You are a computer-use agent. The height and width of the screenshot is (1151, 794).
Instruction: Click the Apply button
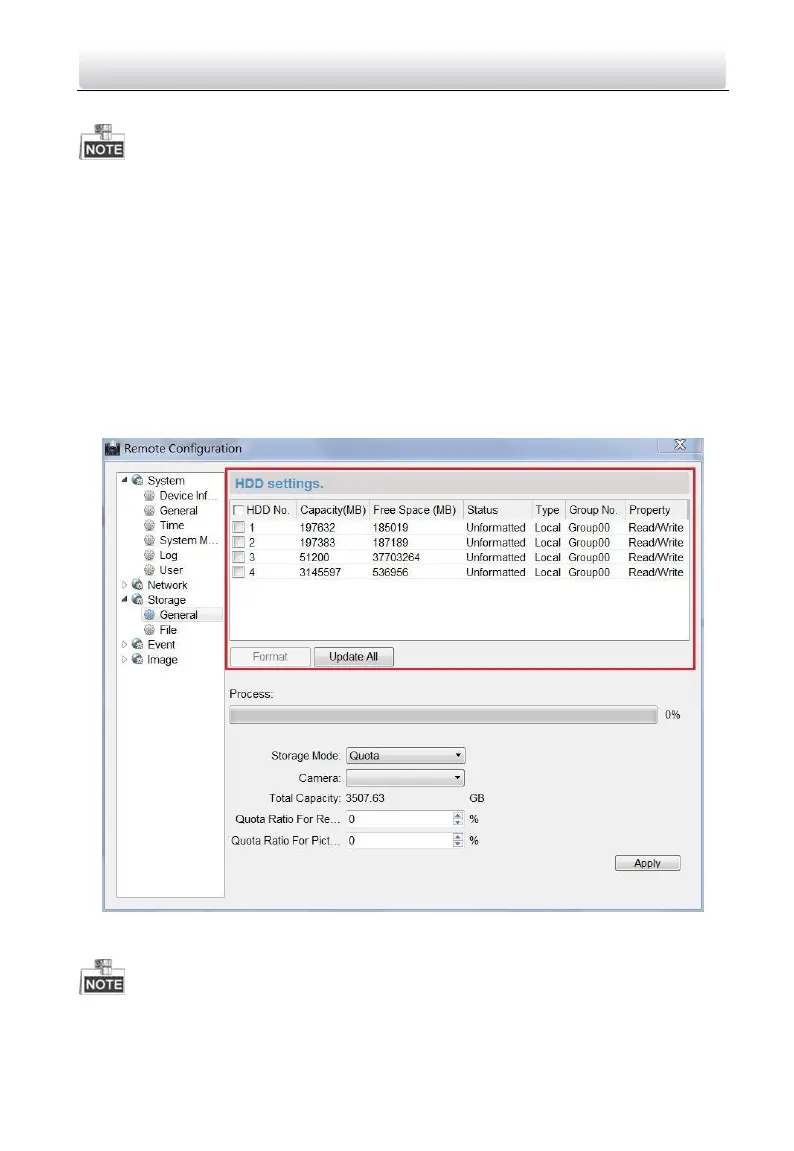647,863
